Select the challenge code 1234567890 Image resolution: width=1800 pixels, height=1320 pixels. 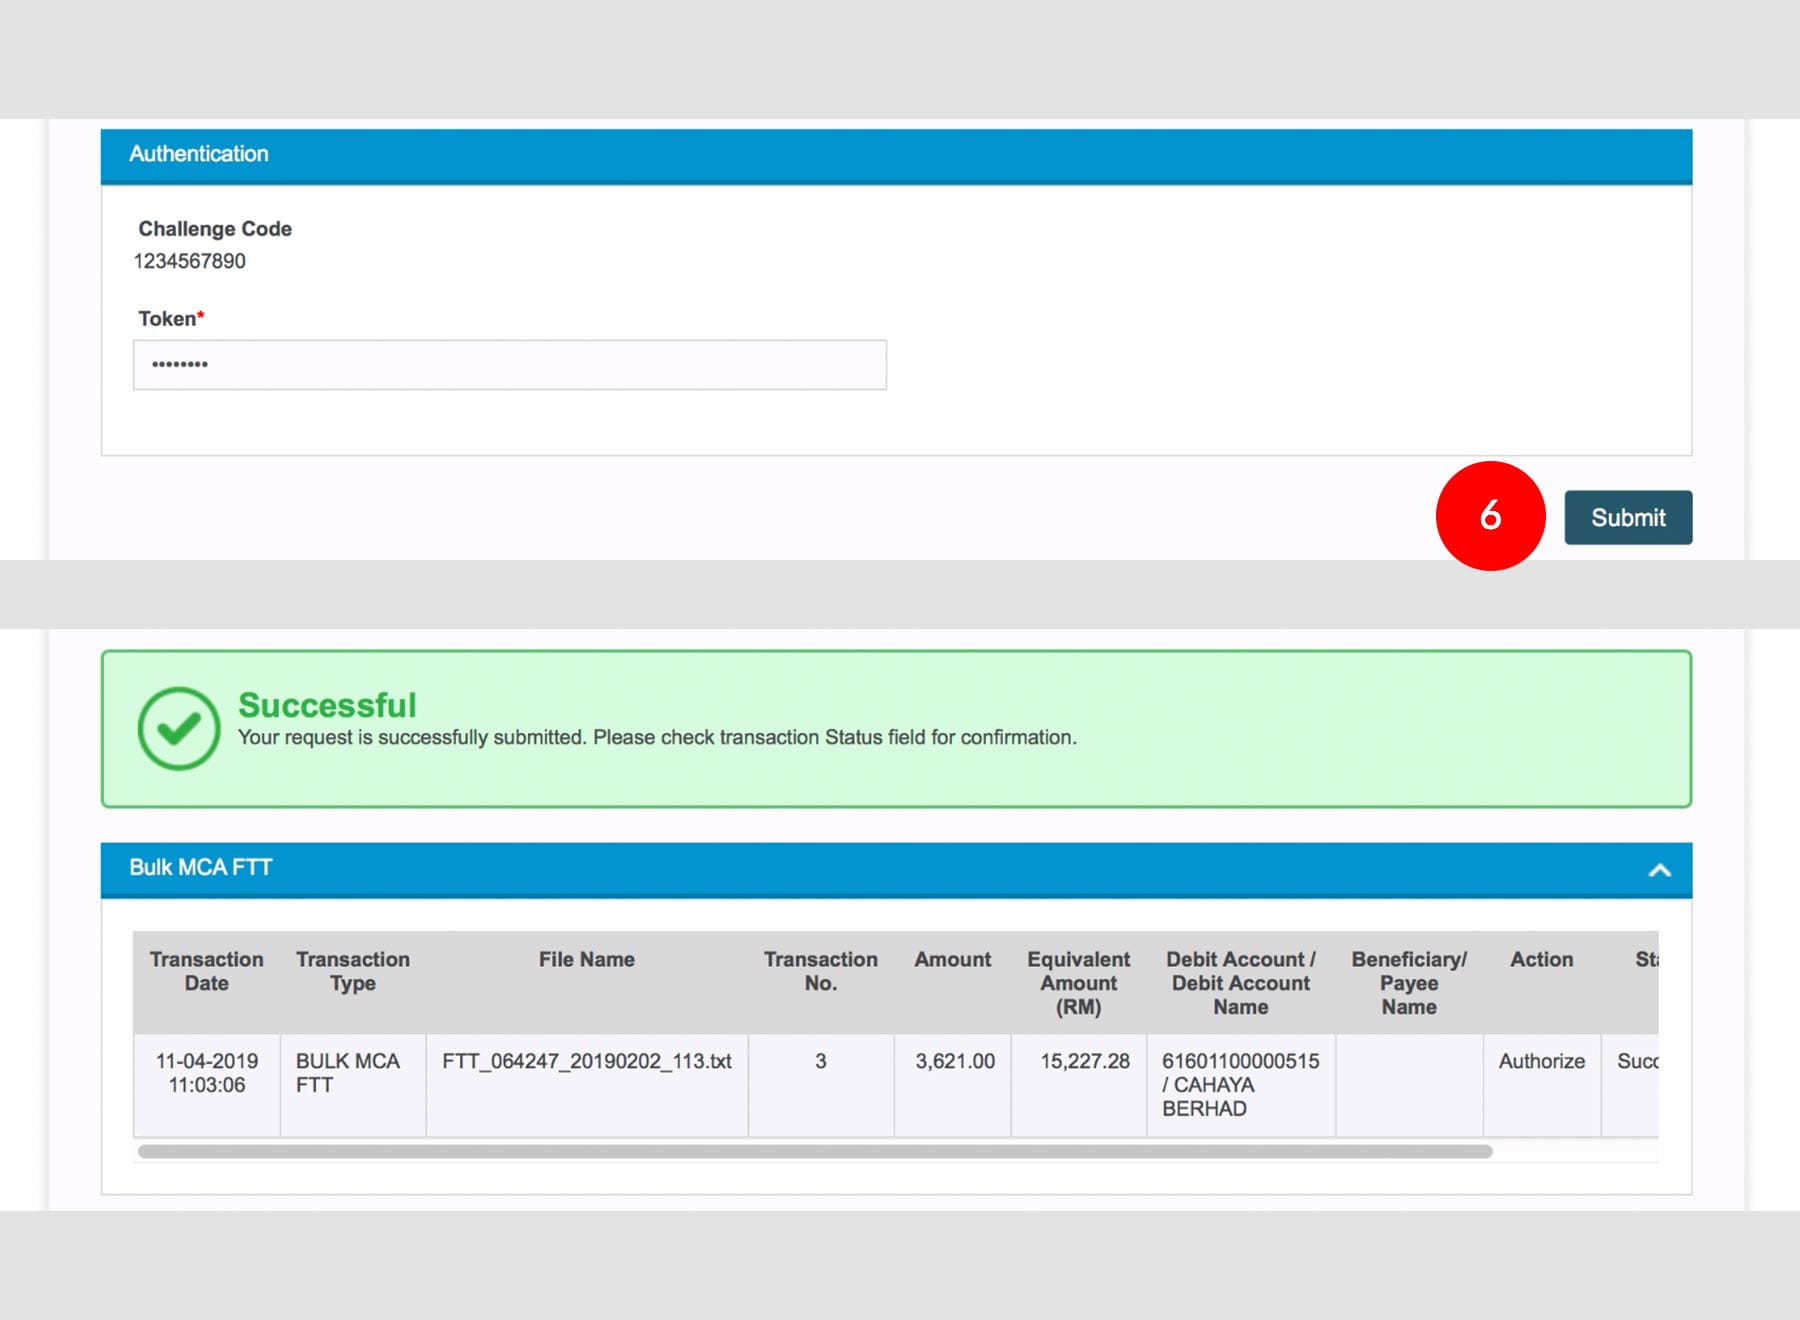(190, 261)
